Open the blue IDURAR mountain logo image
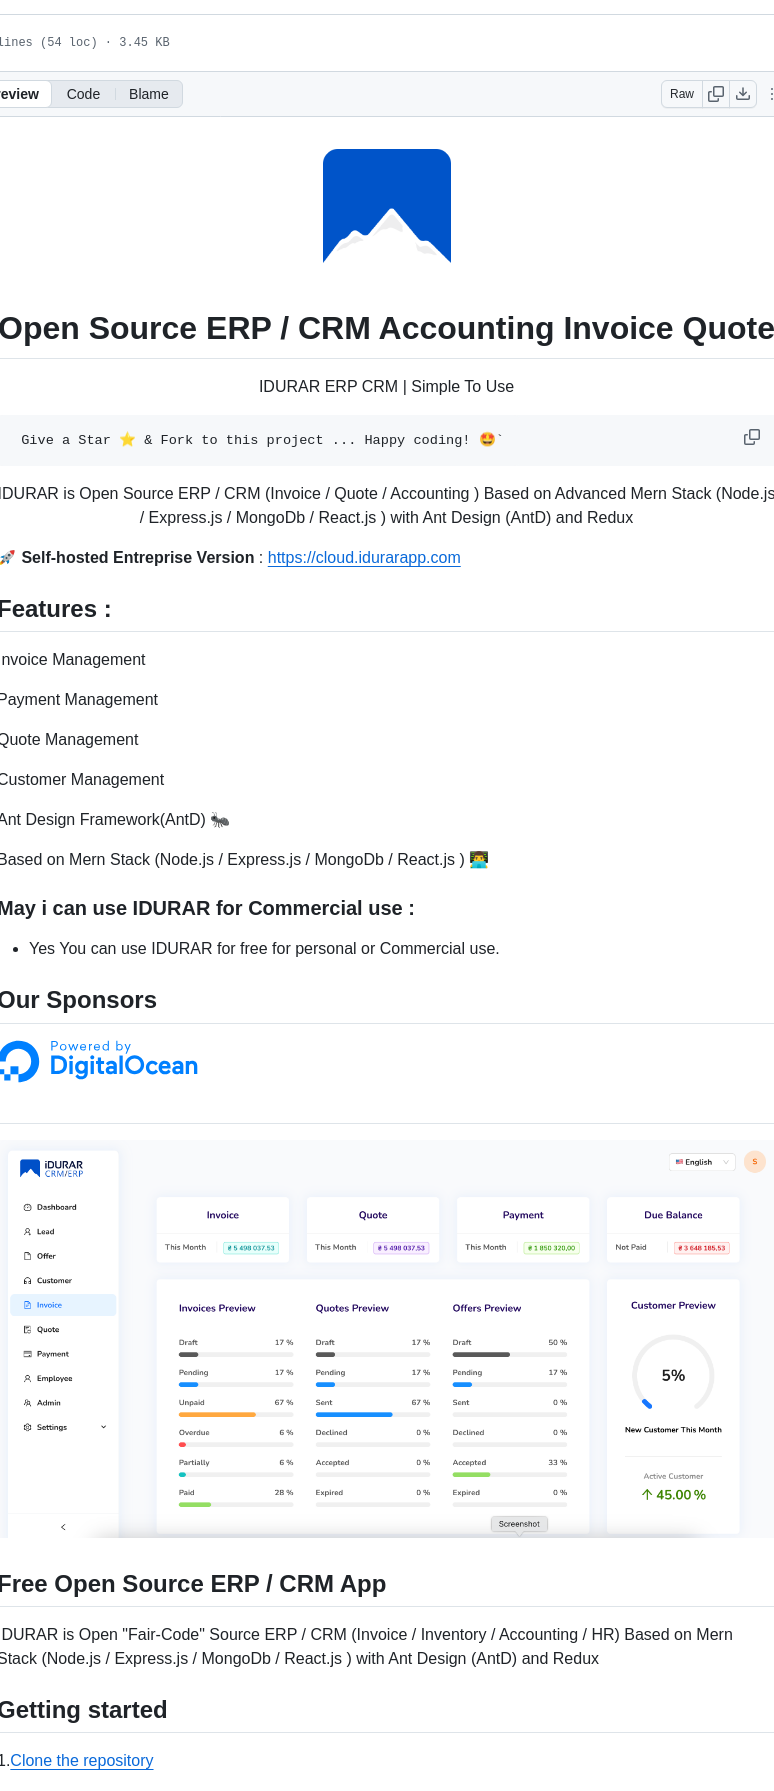 pyautogui.click(x=387, y=206)
